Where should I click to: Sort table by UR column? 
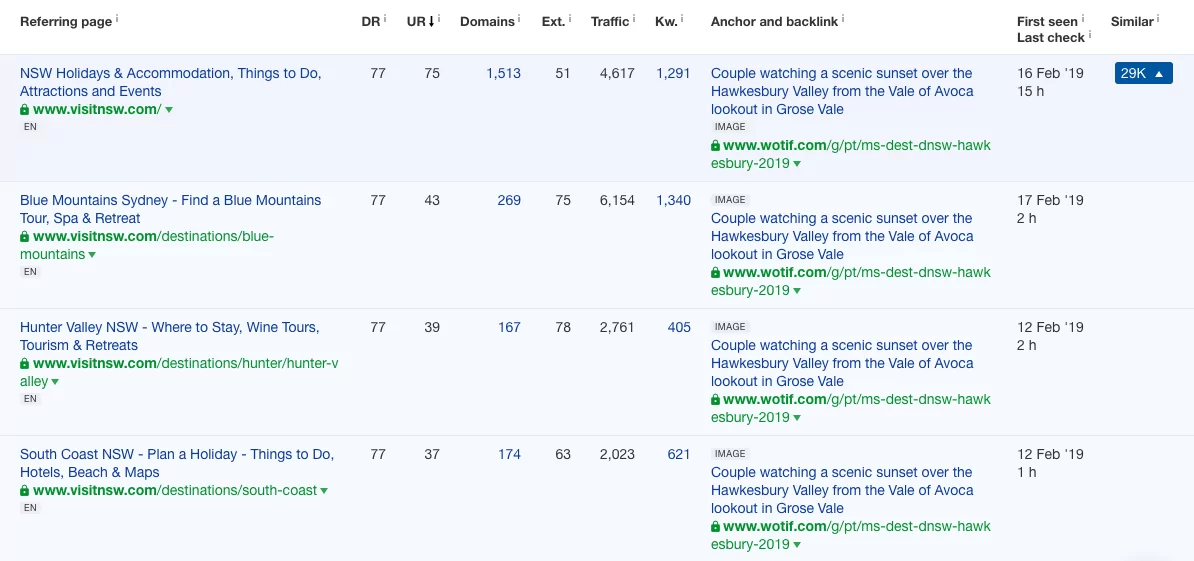(x=420, y=21)
